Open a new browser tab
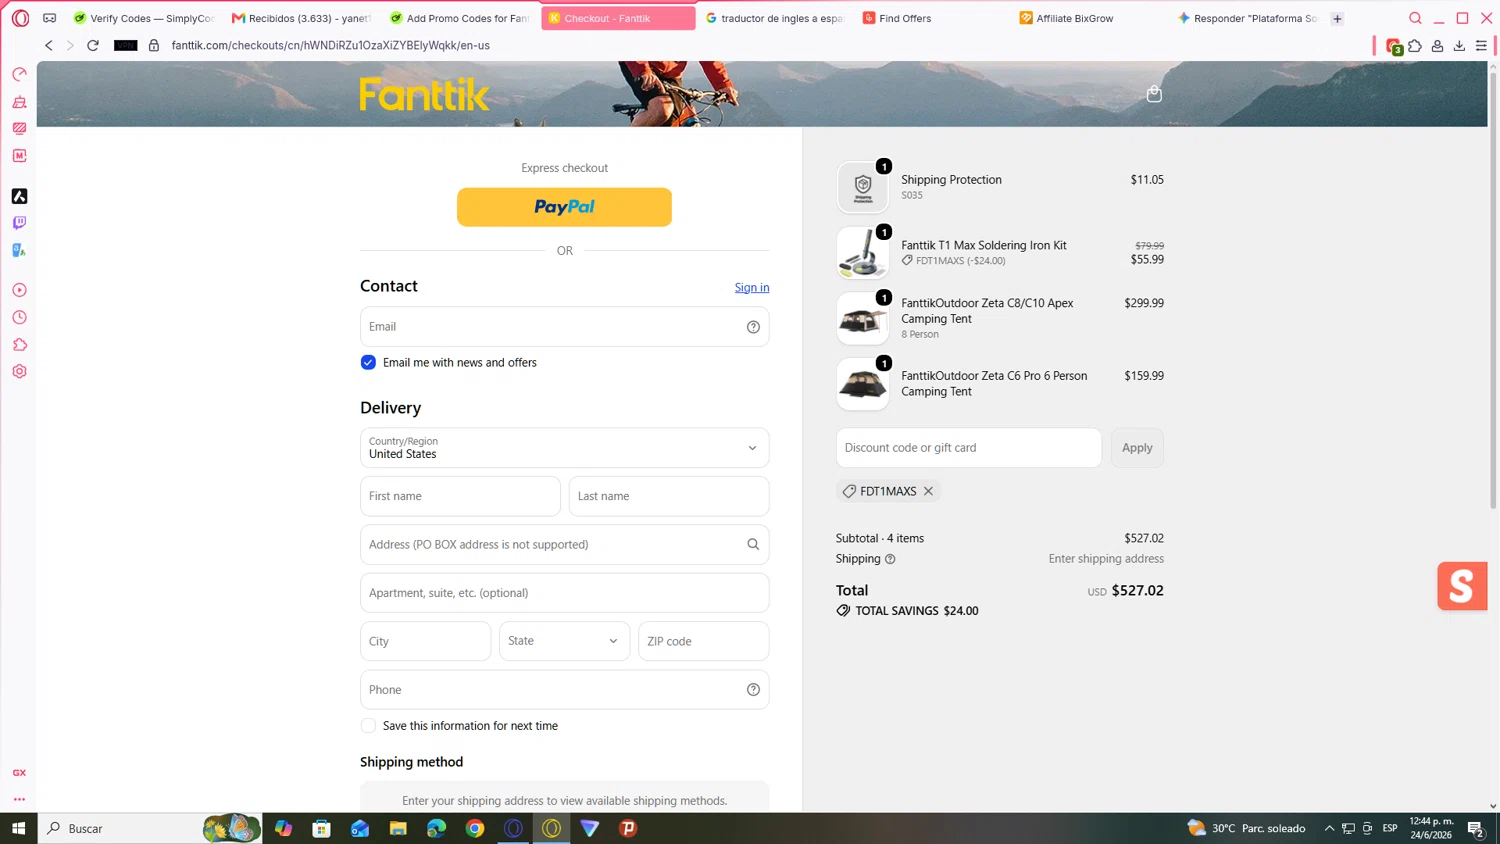Image resolution: width=1500 pixels, height=844 pixels. point(1337,18)
